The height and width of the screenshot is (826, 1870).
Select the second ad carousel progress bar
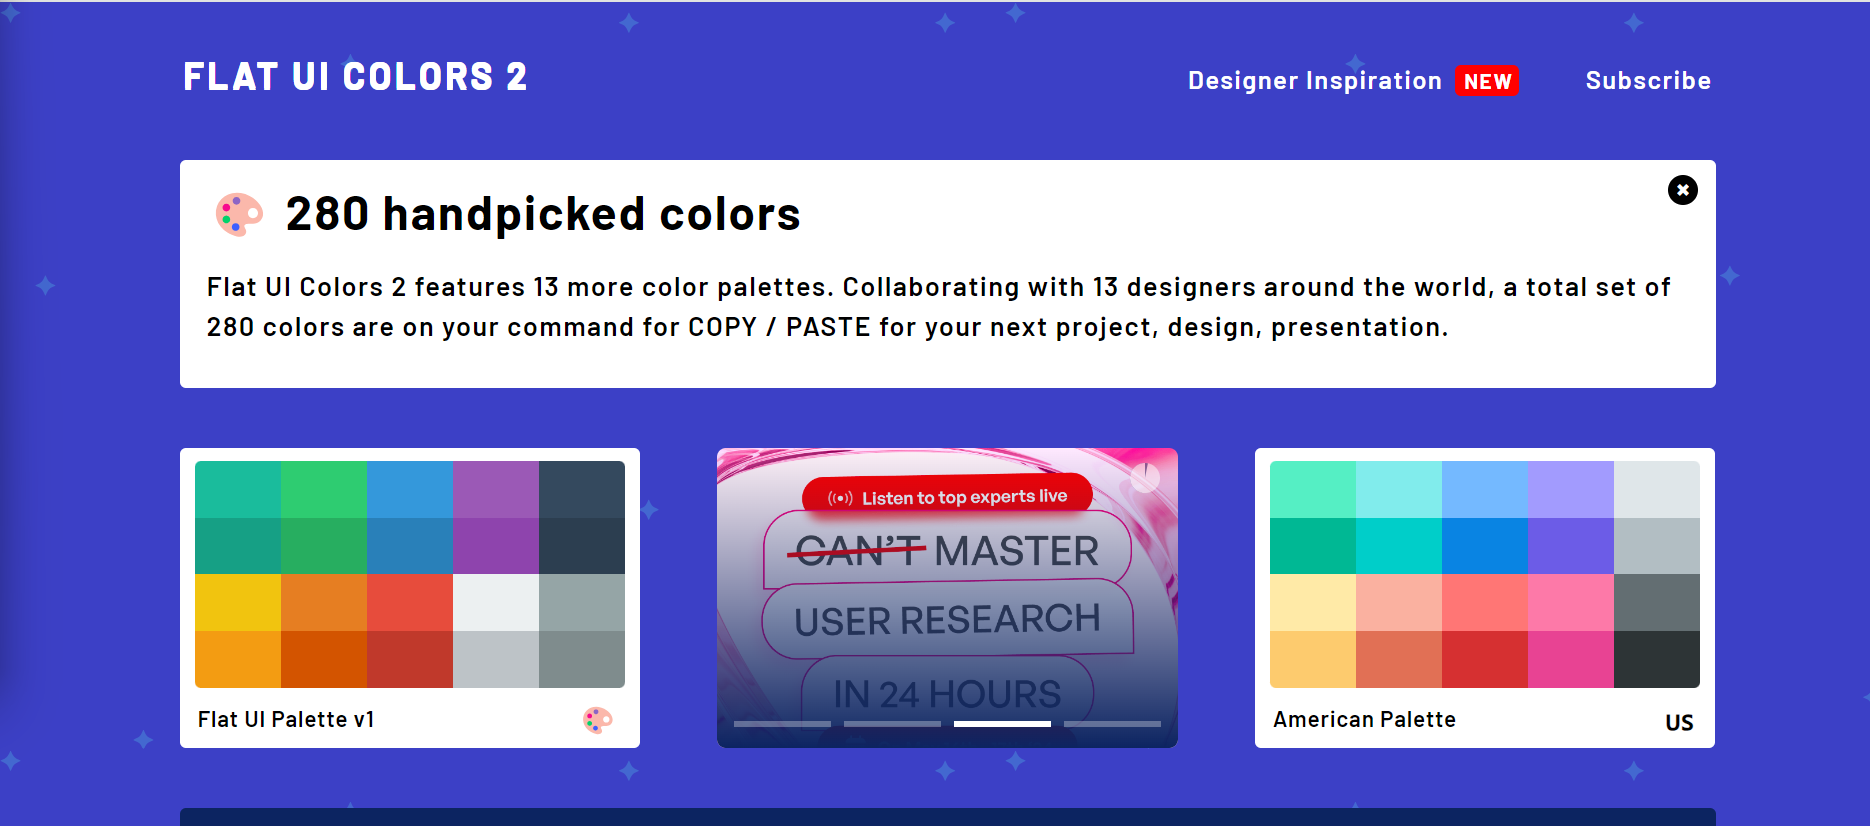892,723
